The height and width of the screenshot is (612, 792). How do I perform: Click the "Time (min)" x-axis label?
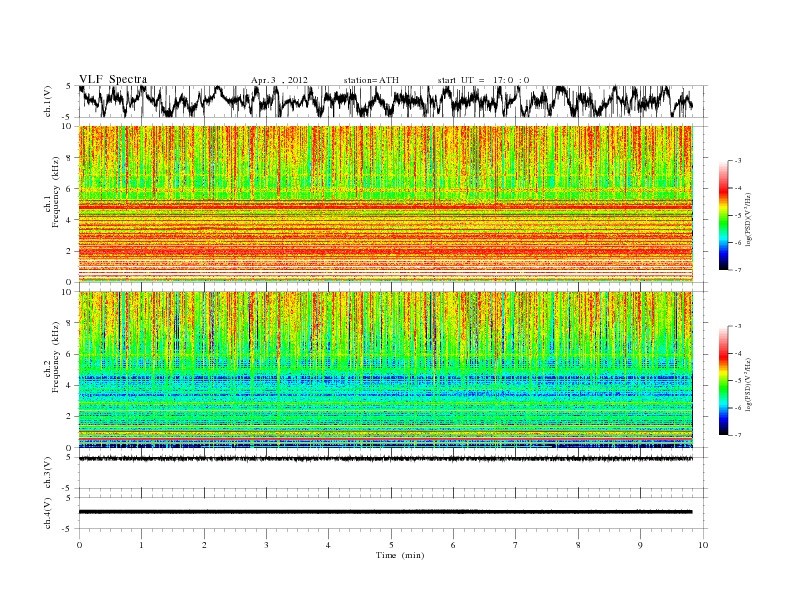tap(400, 555)
